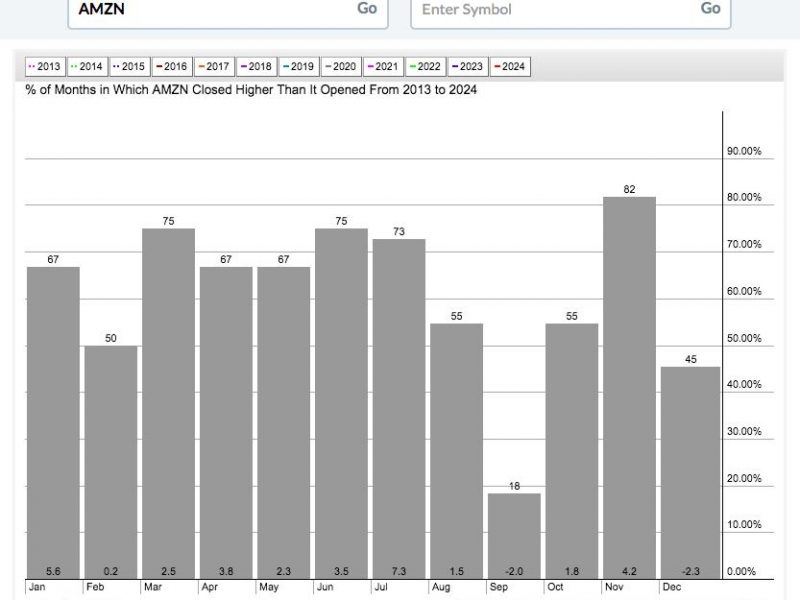
Task: Click the 7.3 average return value in July
Action: click(x=399, y=571)
